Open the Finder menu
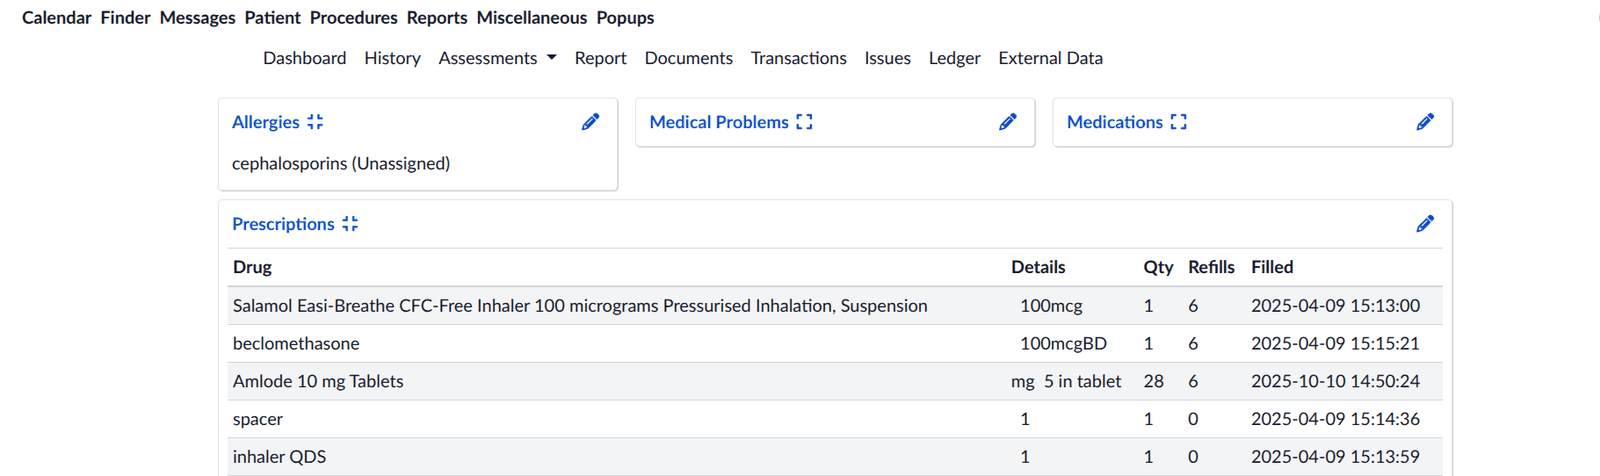This screenshot has height=476, width=1600. 125,18
